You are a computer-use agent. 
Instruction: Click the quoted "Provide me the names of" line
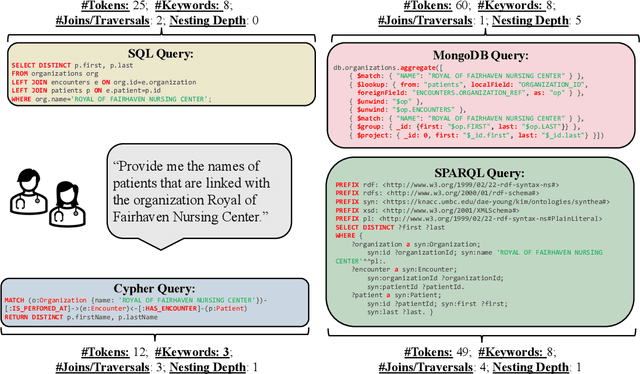186,167
